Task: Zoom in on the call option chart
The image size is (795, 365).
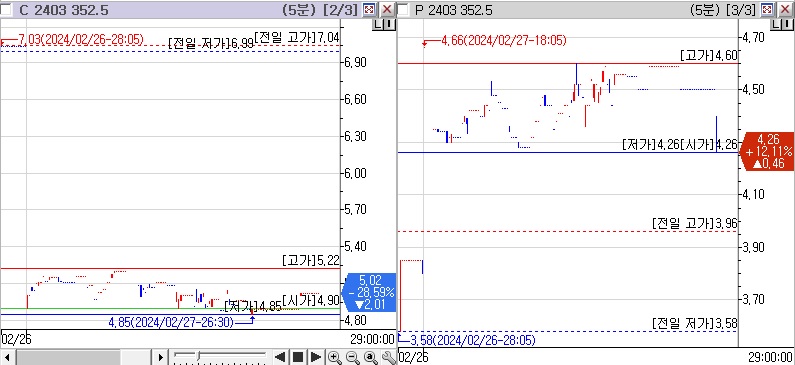Action: click(x=335, y=357)
